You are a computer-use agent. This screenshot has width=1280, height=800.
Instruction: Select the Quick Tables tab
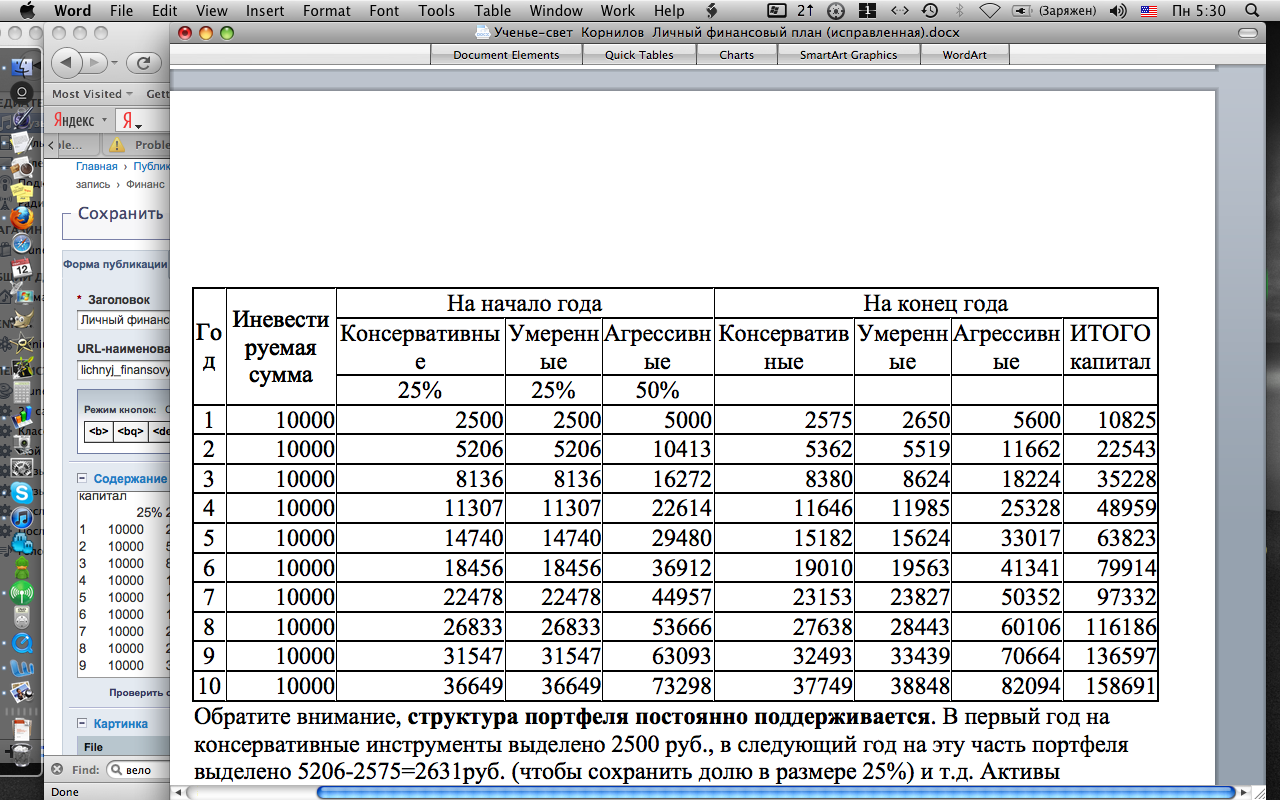coord(639,55)
